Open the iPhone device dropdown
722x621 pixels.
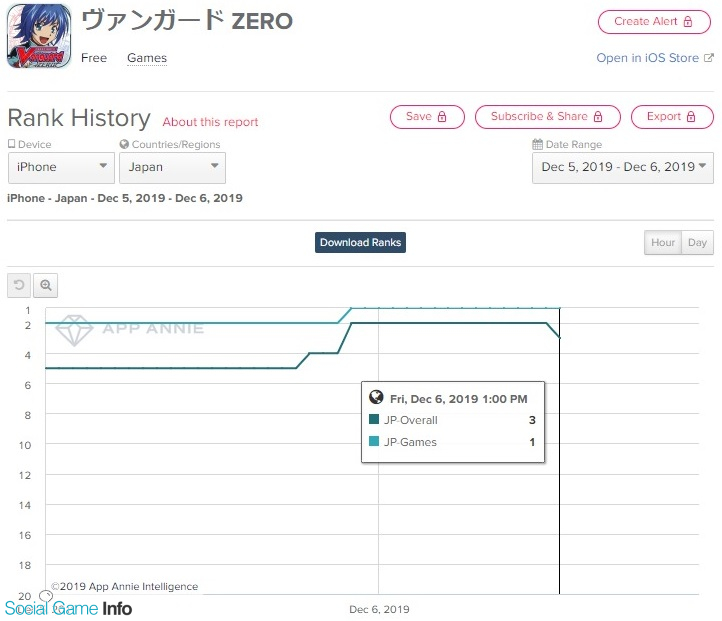point(61,168)
